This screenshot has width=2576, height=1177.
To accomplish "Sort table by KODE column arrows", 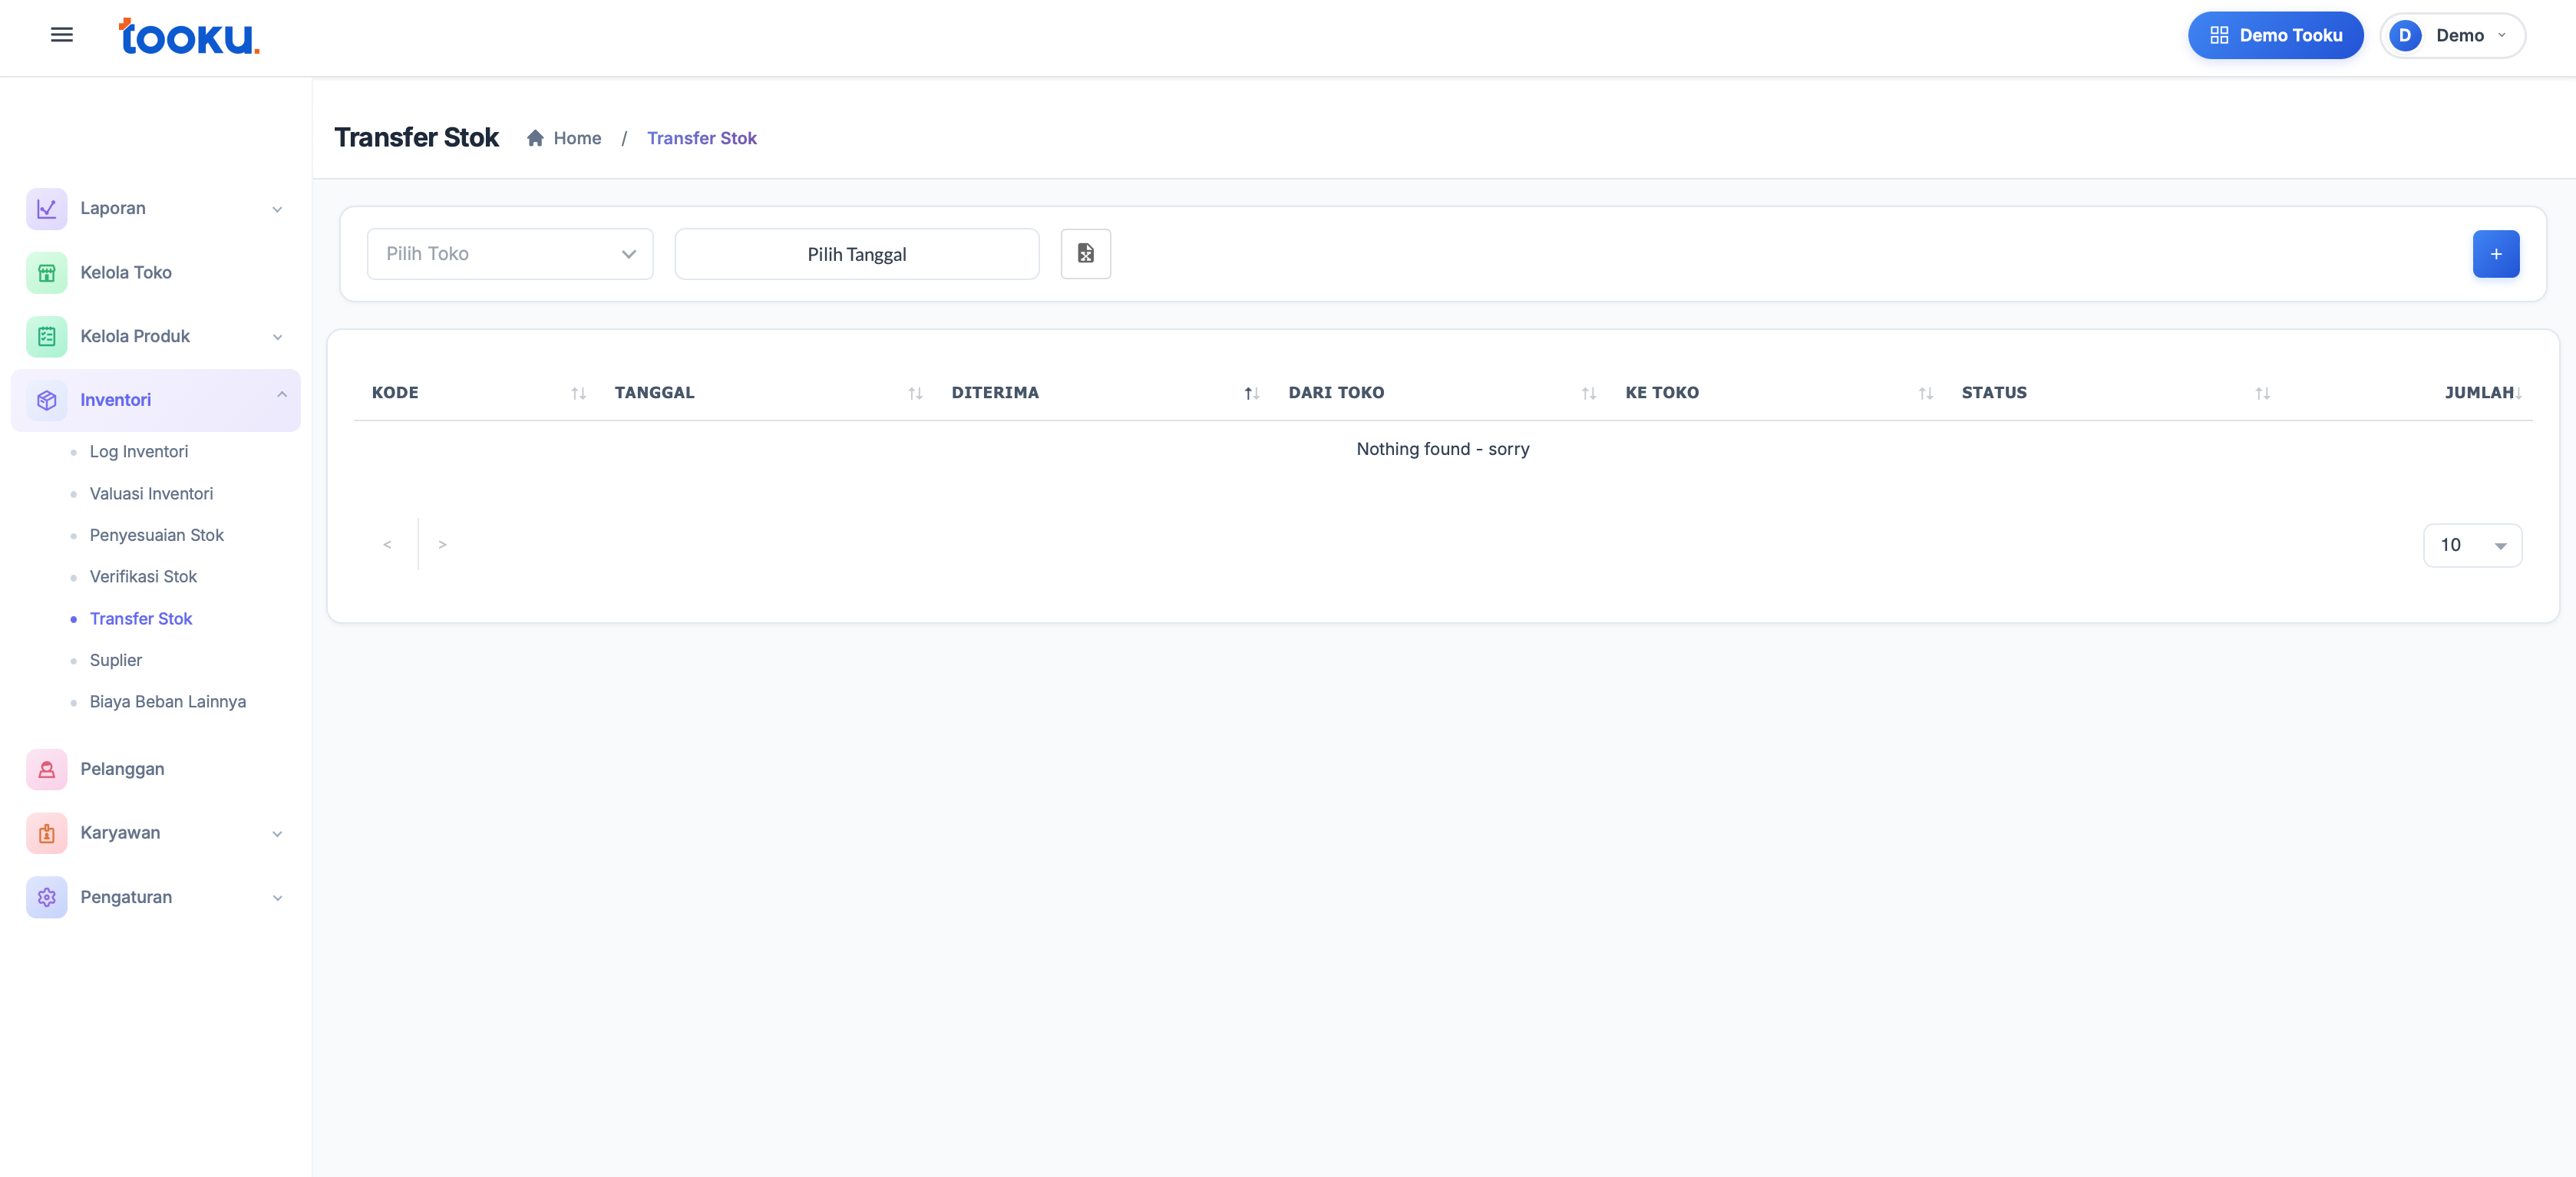I will tap(578, 393).
